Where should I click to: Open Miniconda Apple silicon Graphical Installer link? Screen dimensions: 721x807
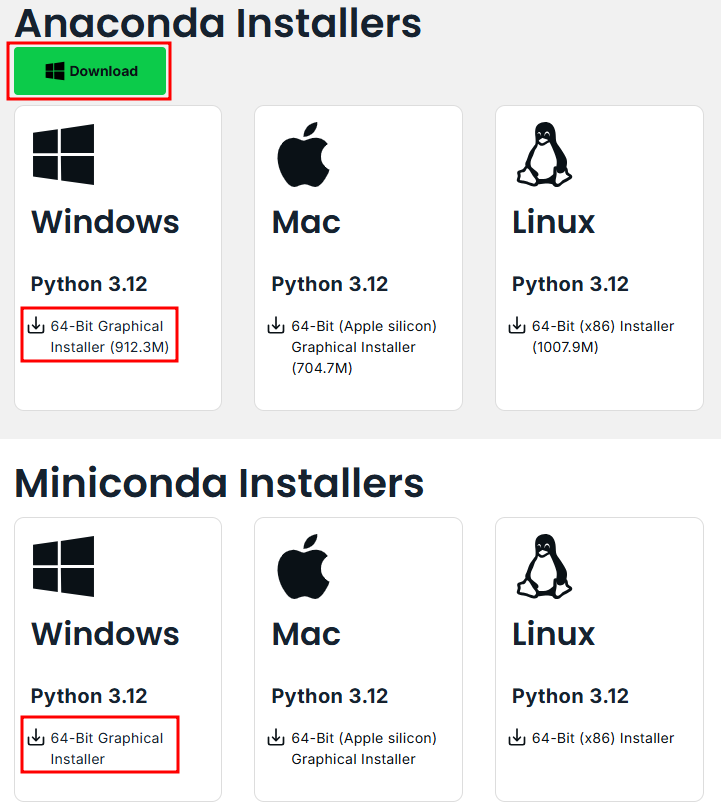point(364,748)
